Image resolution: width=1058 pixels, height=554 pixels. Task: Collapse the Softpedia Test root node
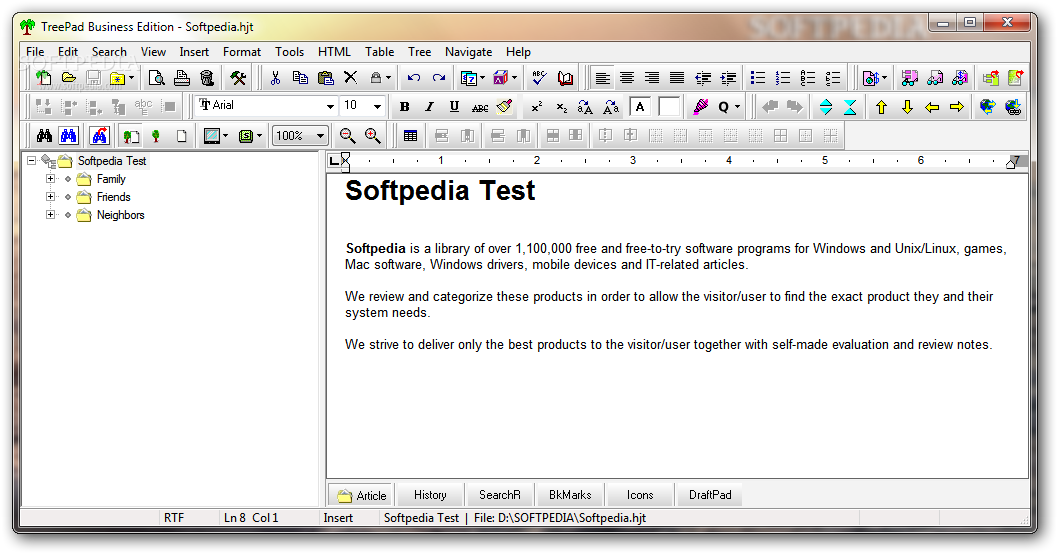(31, 161)
